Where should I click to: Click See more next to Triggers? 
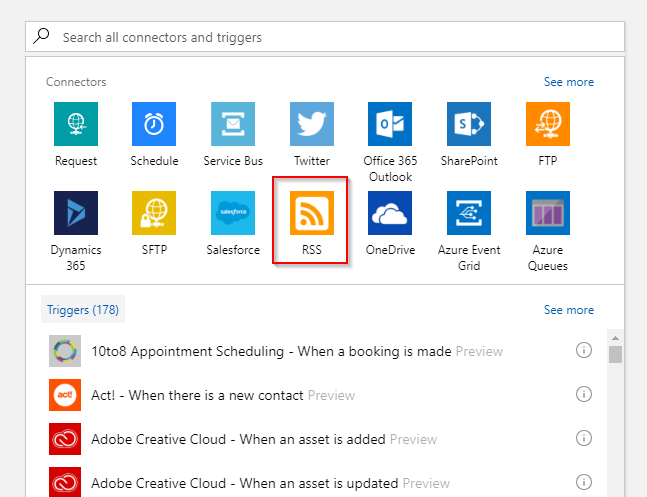[x=569, y=310]
